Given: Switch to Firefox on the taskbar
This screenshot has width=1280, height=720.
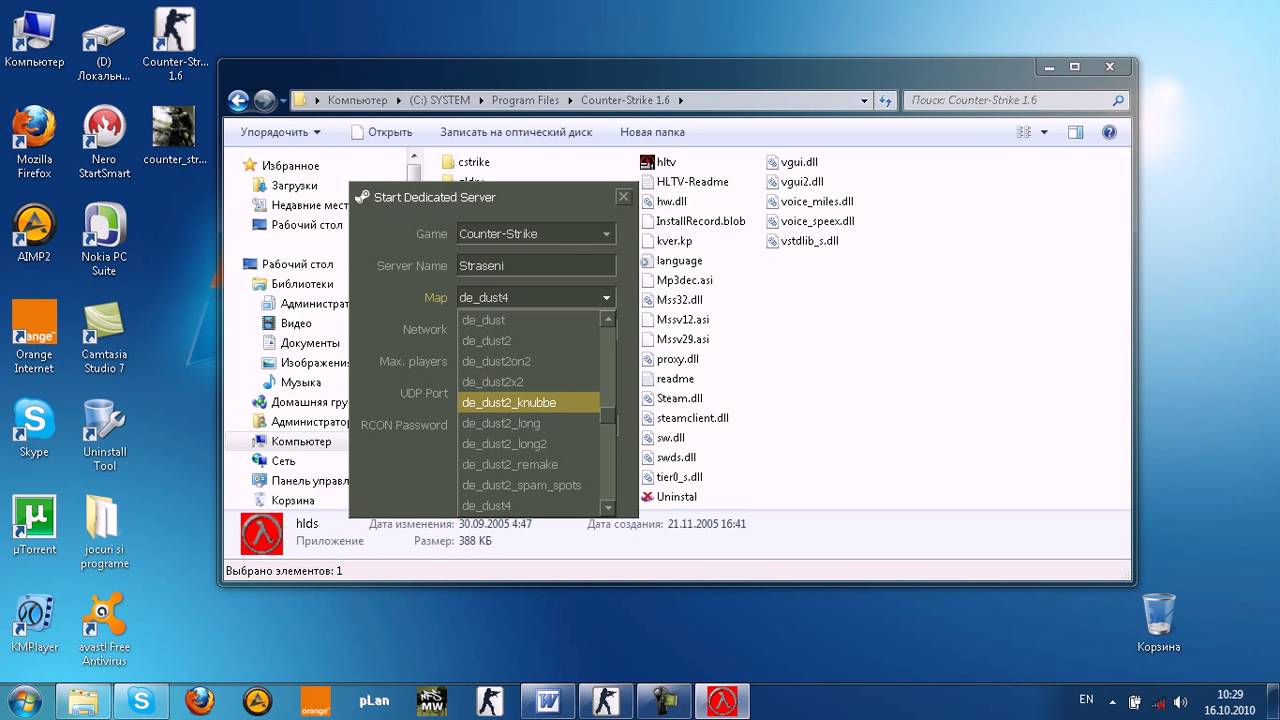Looking at the screenshot, I should (x=200, y=701).
